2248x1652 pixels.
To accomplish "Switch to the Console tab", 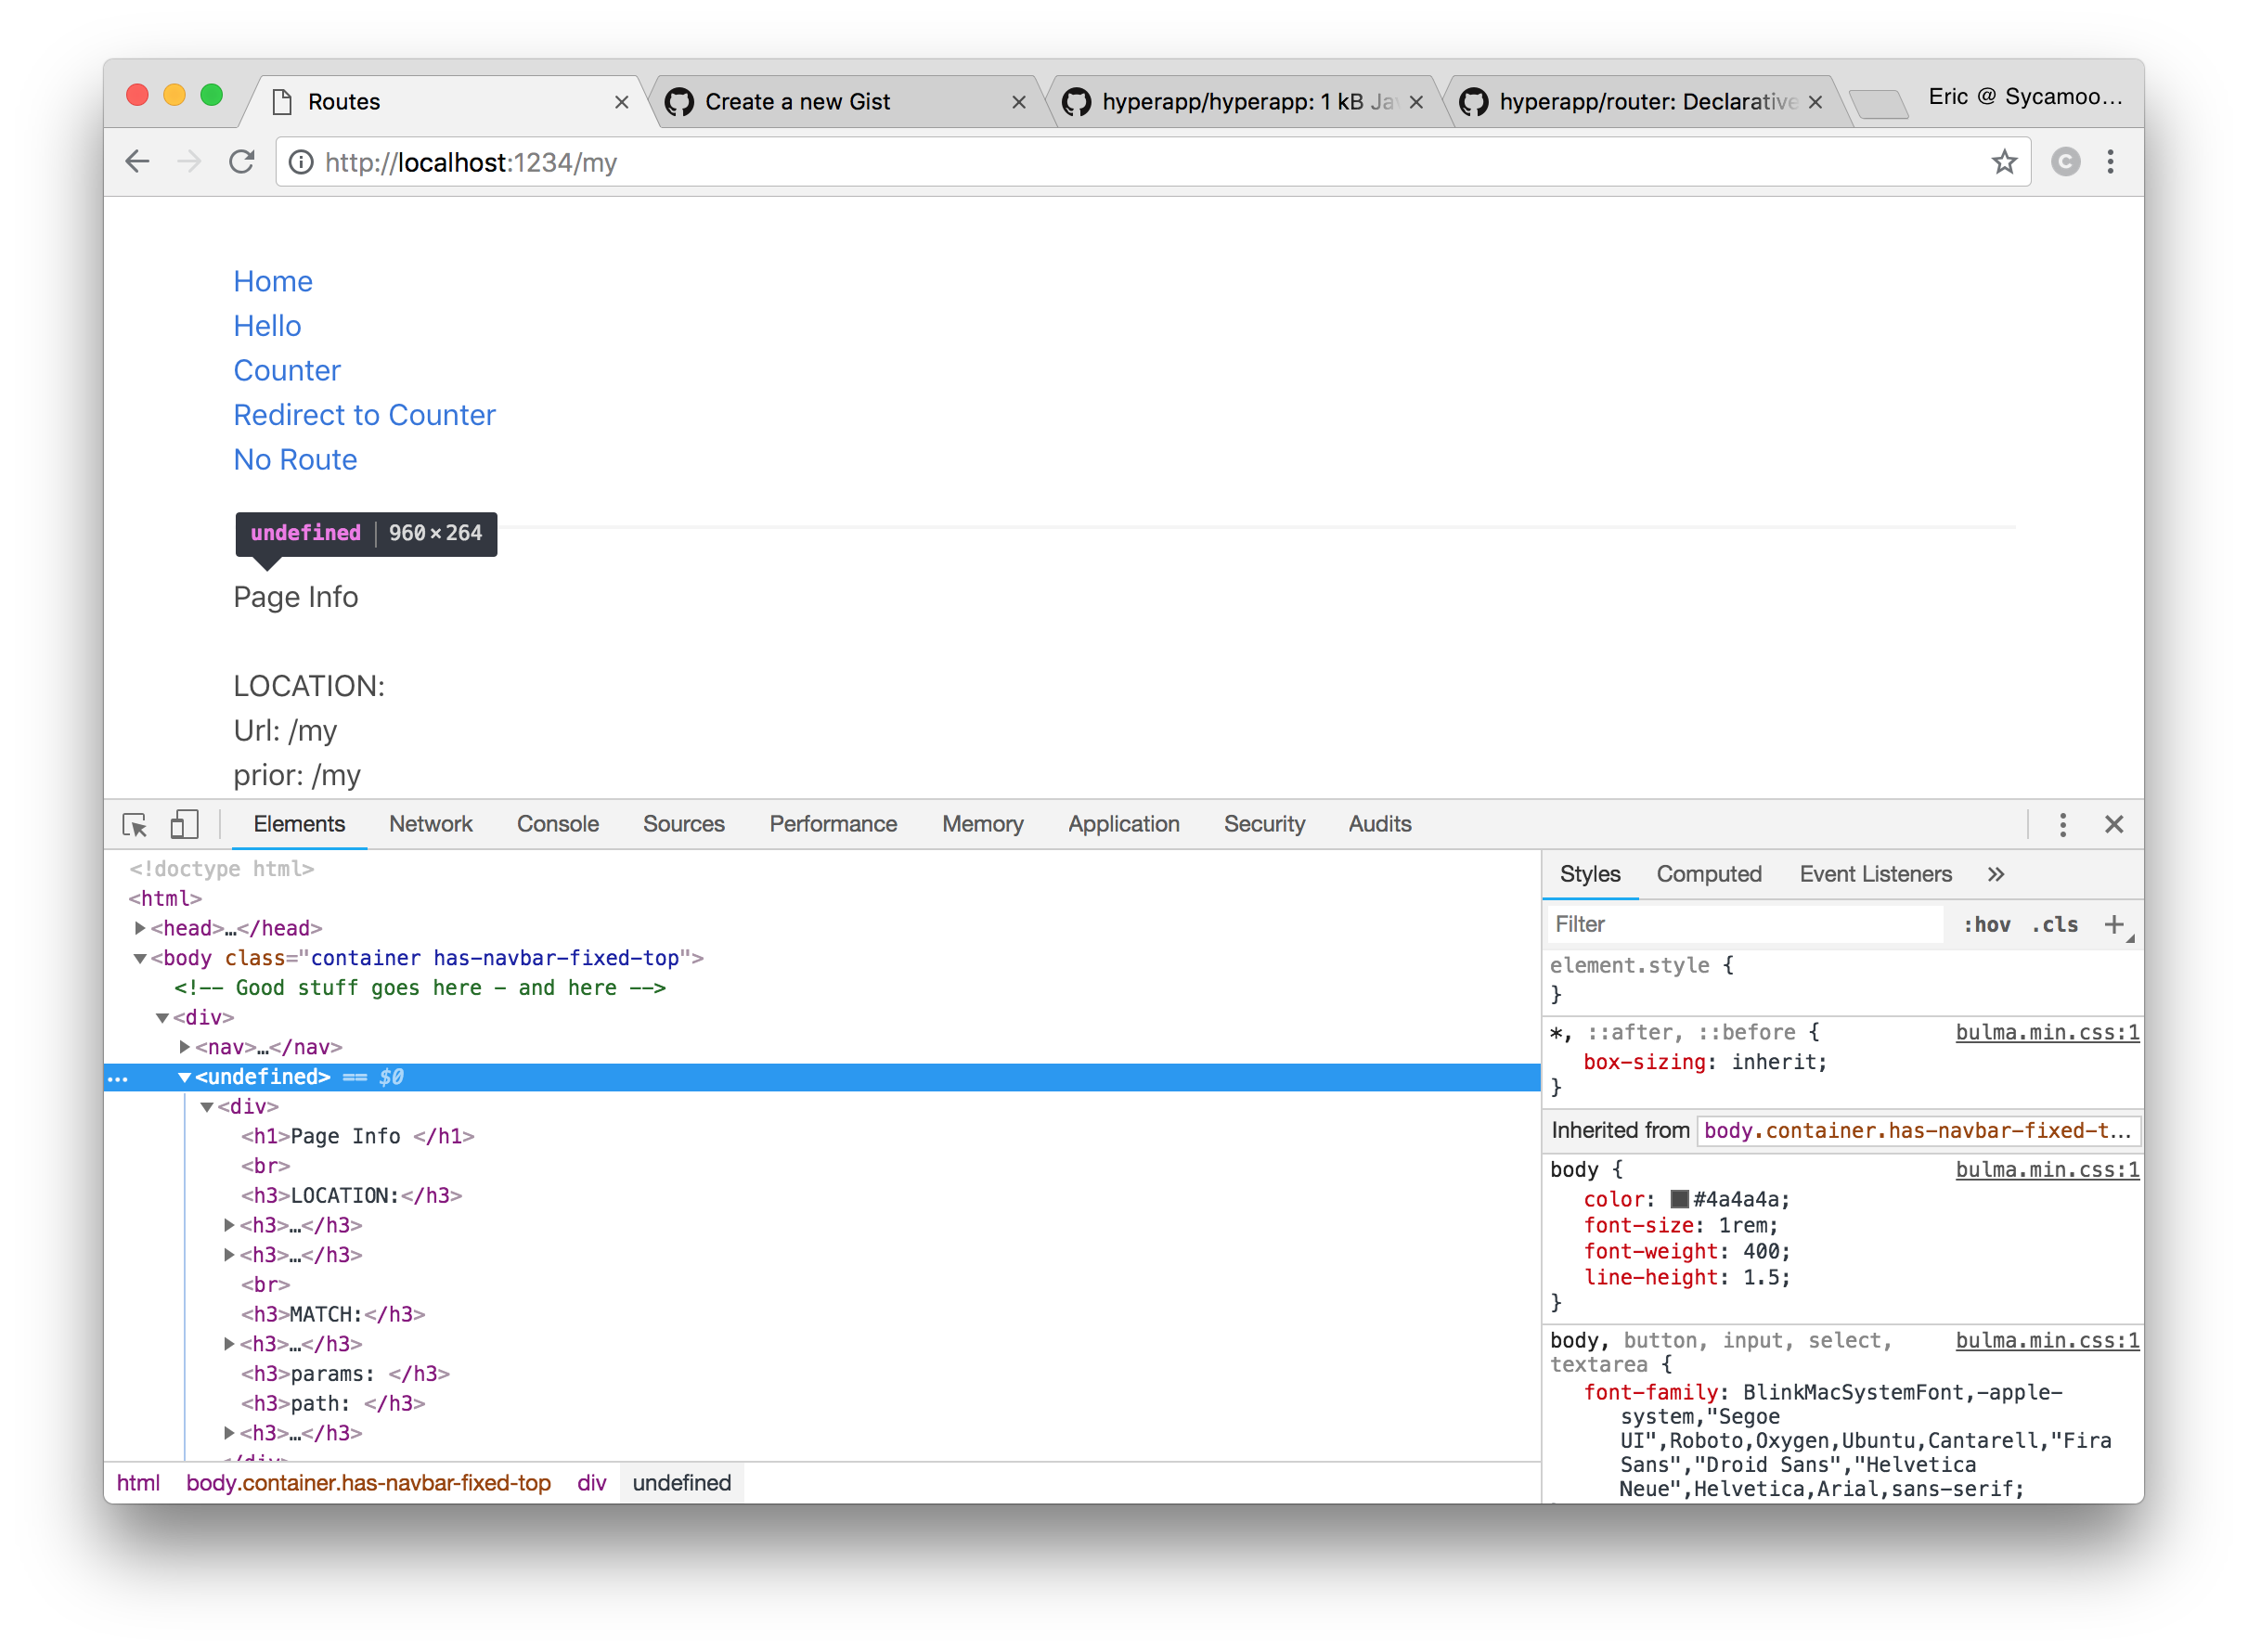I will pos(557,825).
